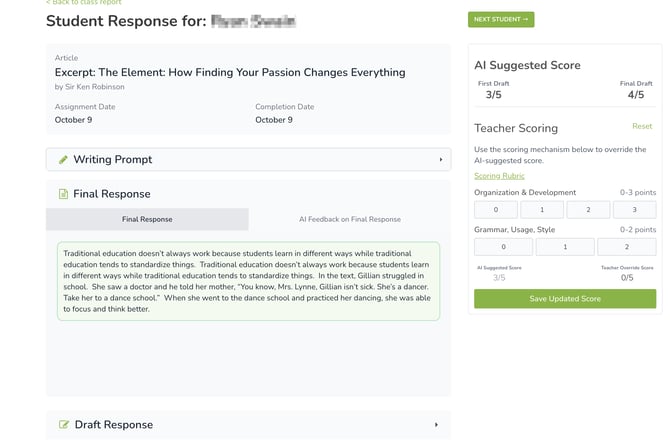Click the edit icon beside Draft Response

64,425
